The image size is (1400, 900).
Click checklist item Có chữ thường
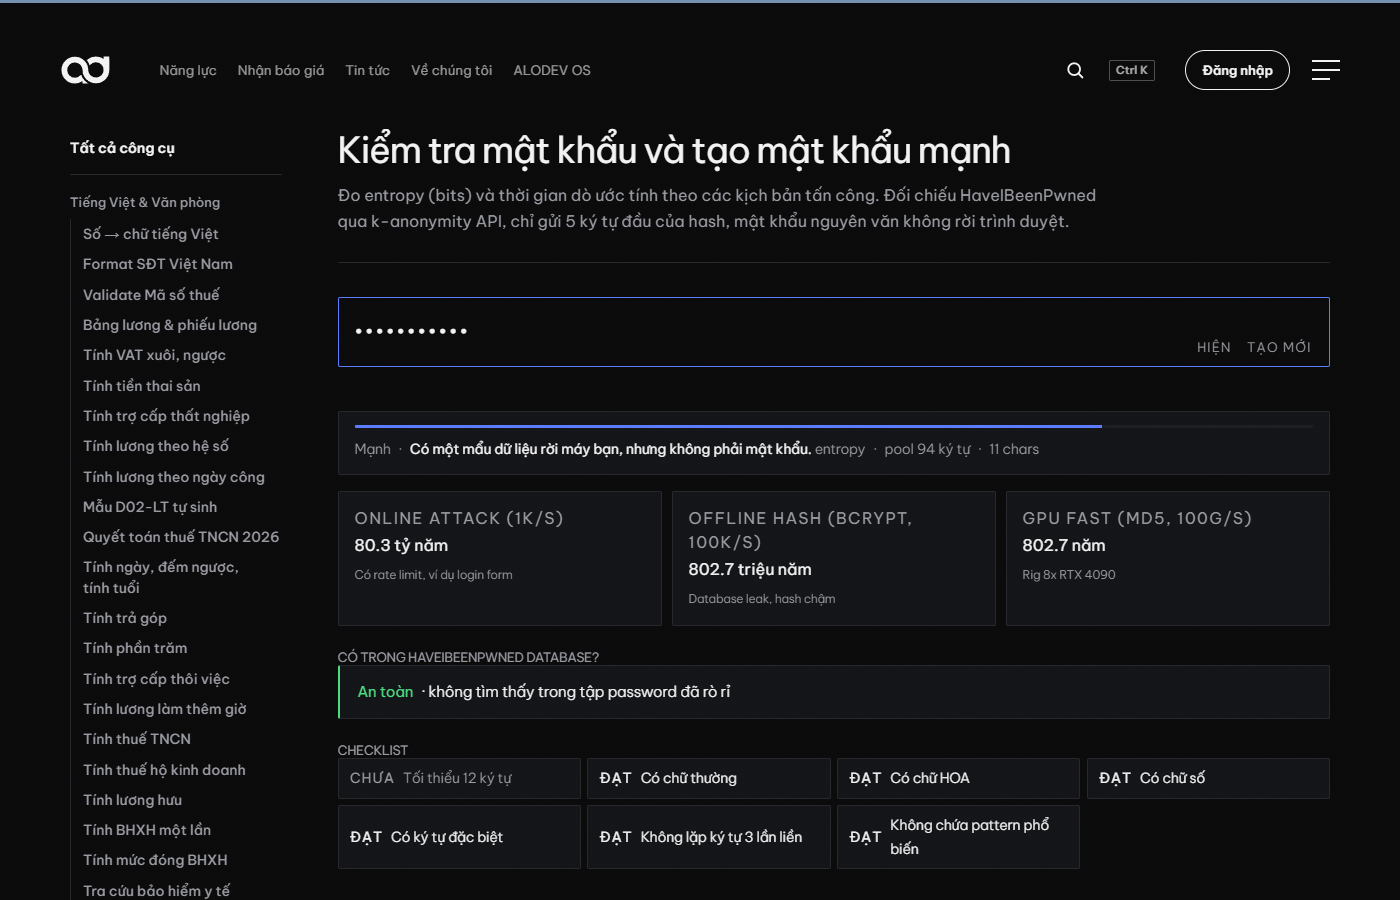(709, 778)
